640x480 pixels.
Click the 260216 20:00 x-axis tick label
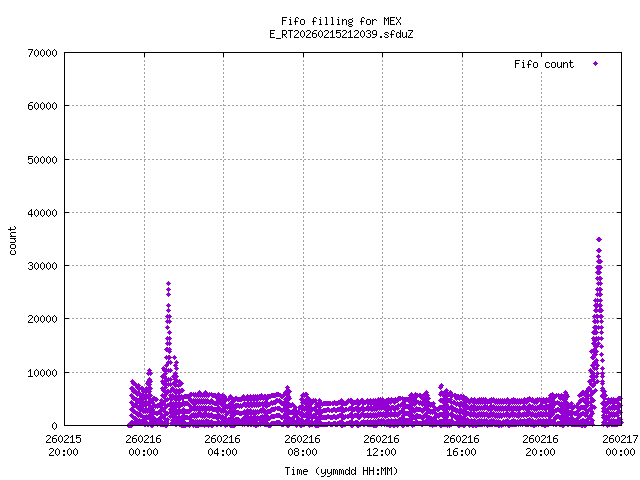(541, 444)
